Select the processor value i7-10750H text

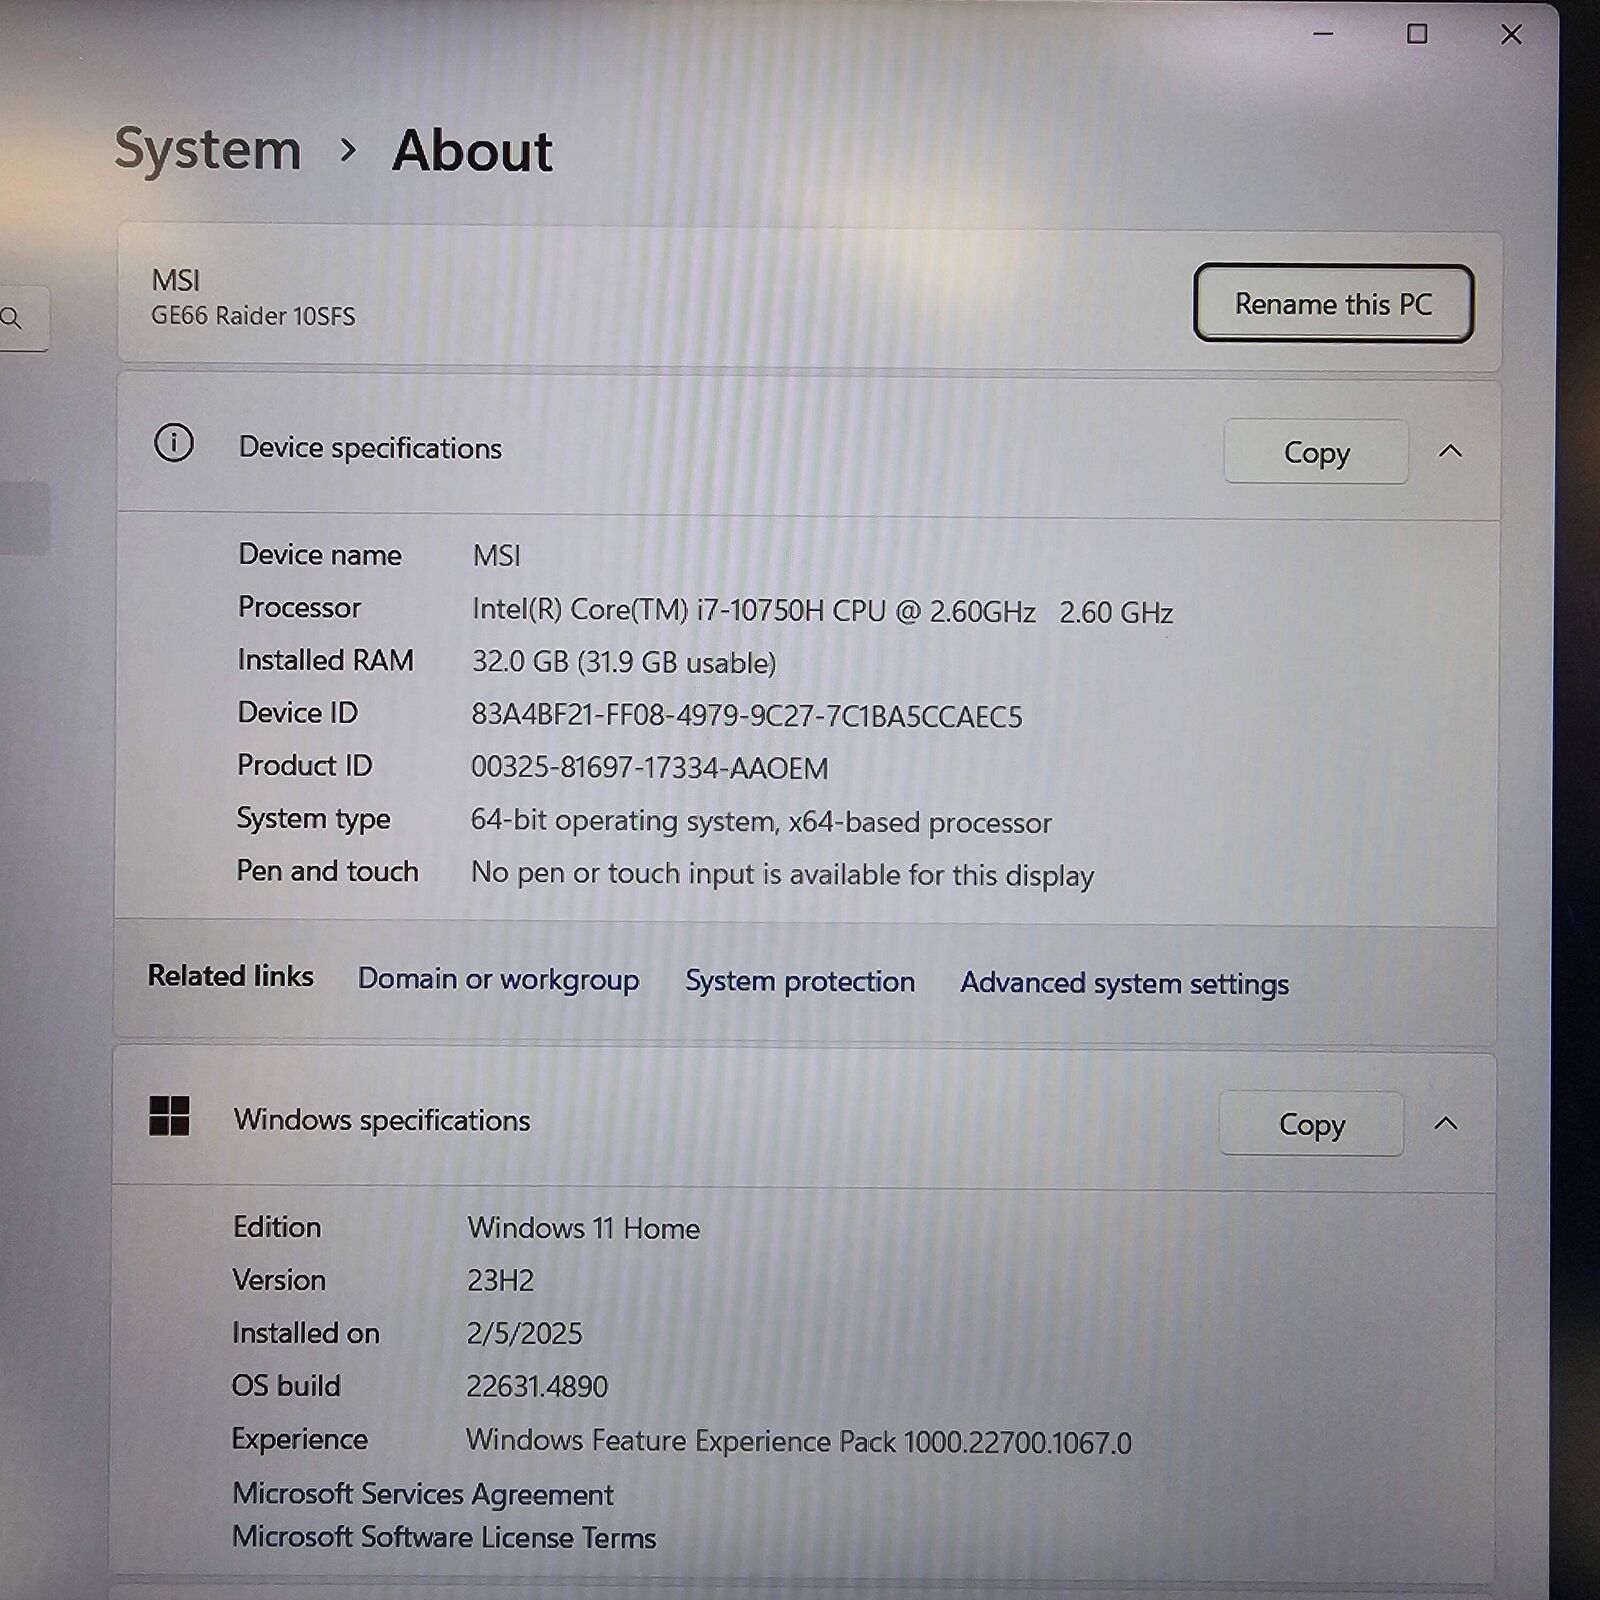point(822,611)
